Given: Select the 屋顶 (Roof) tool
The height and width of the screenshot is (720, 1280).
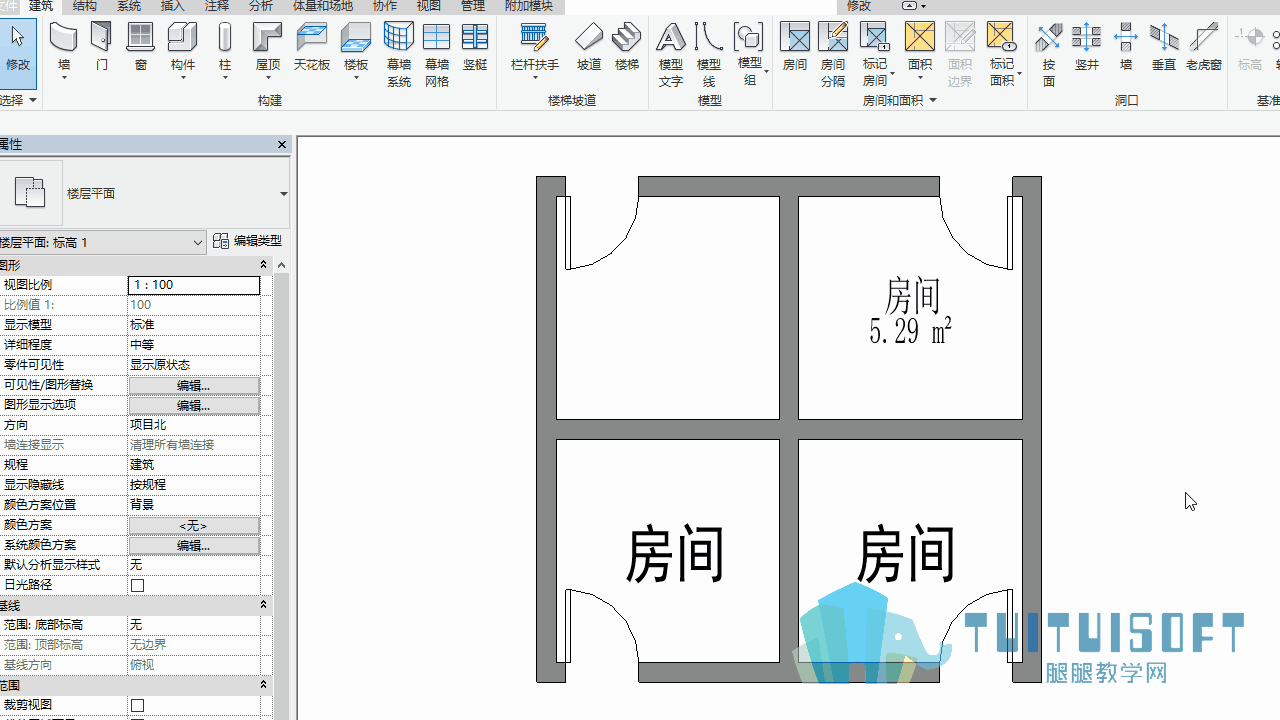Looking at the screenshot, I should coord(268,49).
